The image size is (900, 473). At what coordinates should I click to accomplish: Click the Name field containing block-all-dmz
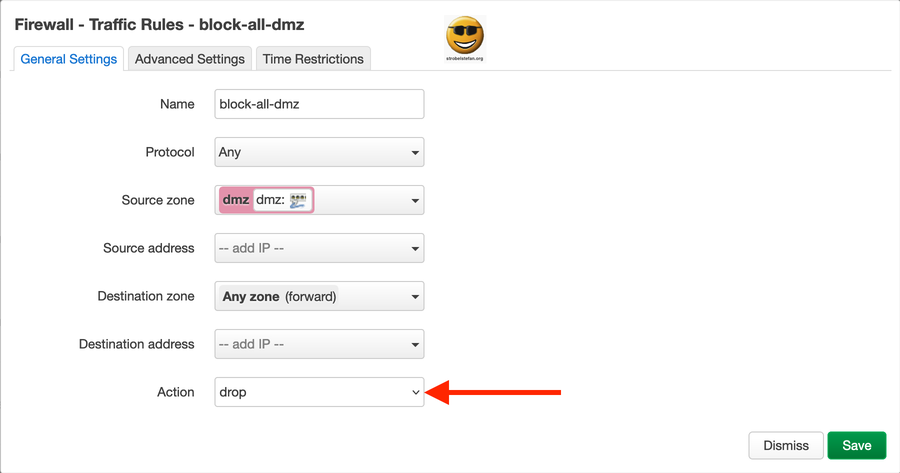(319, 104)
